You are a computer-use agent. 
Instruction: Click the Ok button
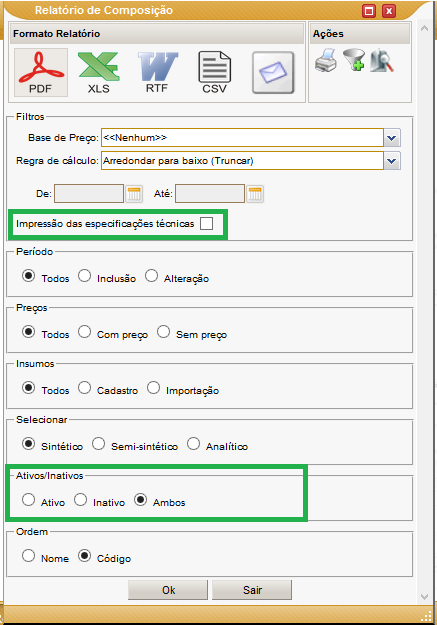pos(168,590)
